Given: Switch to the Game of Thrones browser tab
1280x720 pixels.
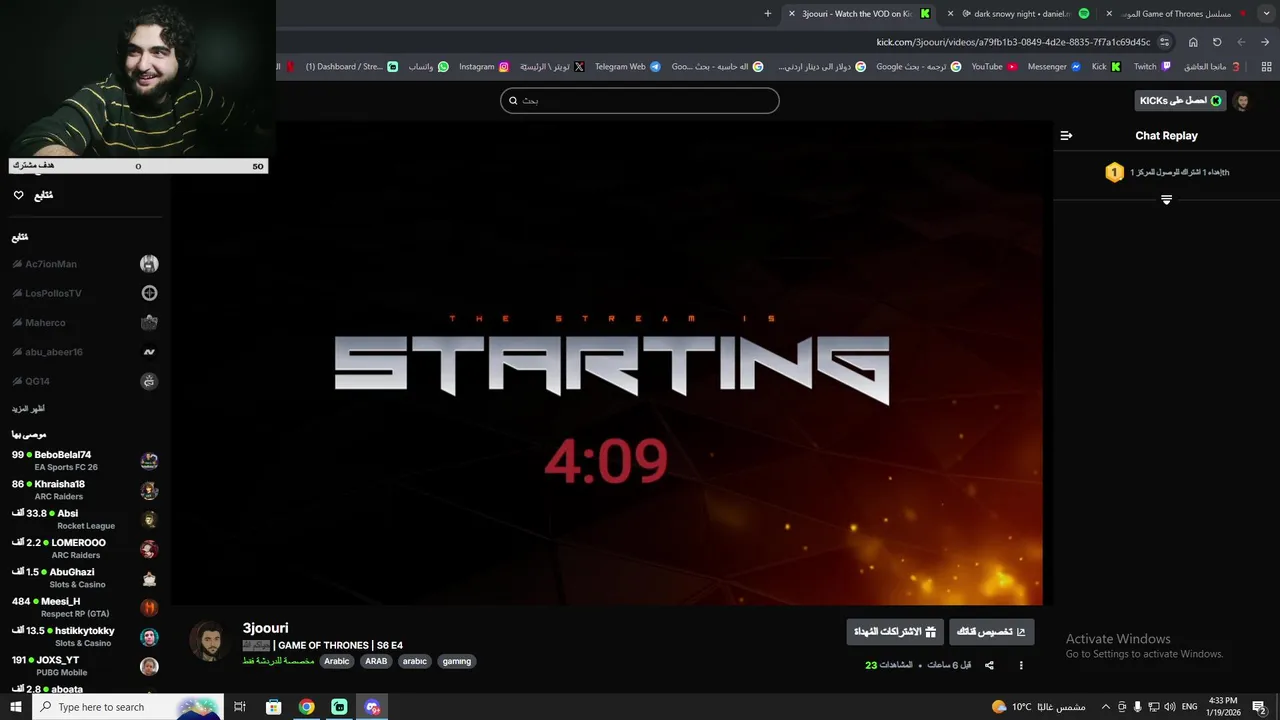Looking at the screenshot, I should click(1178, 14).
